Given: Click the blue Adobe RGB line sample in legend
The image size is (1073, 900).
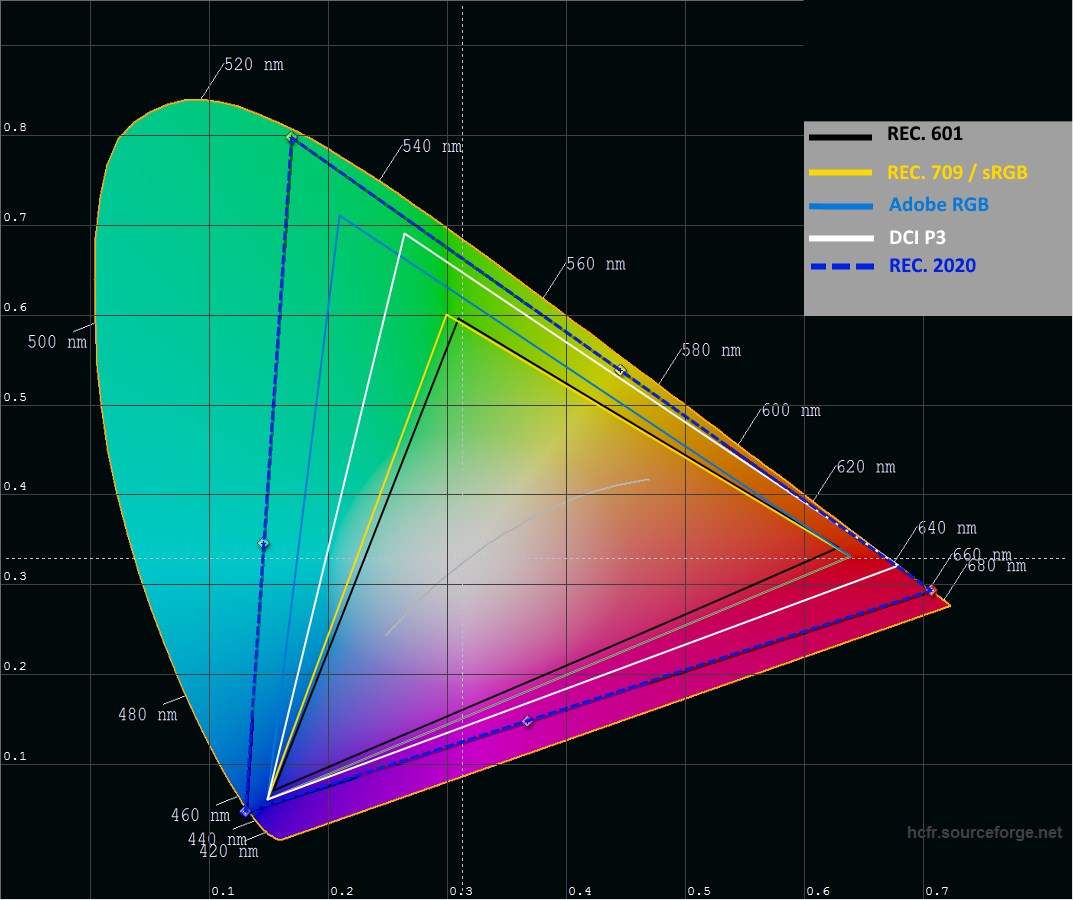Looking at the screenshot, I should tap(840, 206).
